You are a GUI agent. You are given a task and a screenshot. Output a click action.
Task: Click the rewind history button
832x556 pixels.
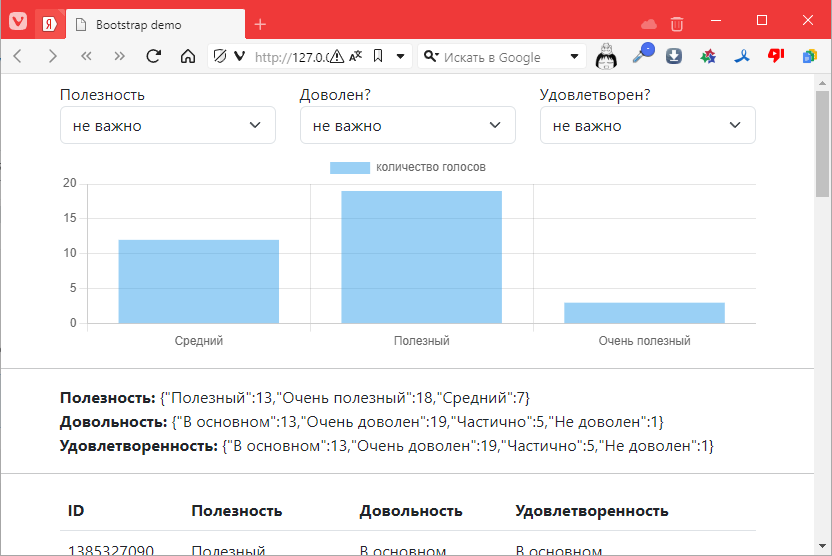[86, 57]
